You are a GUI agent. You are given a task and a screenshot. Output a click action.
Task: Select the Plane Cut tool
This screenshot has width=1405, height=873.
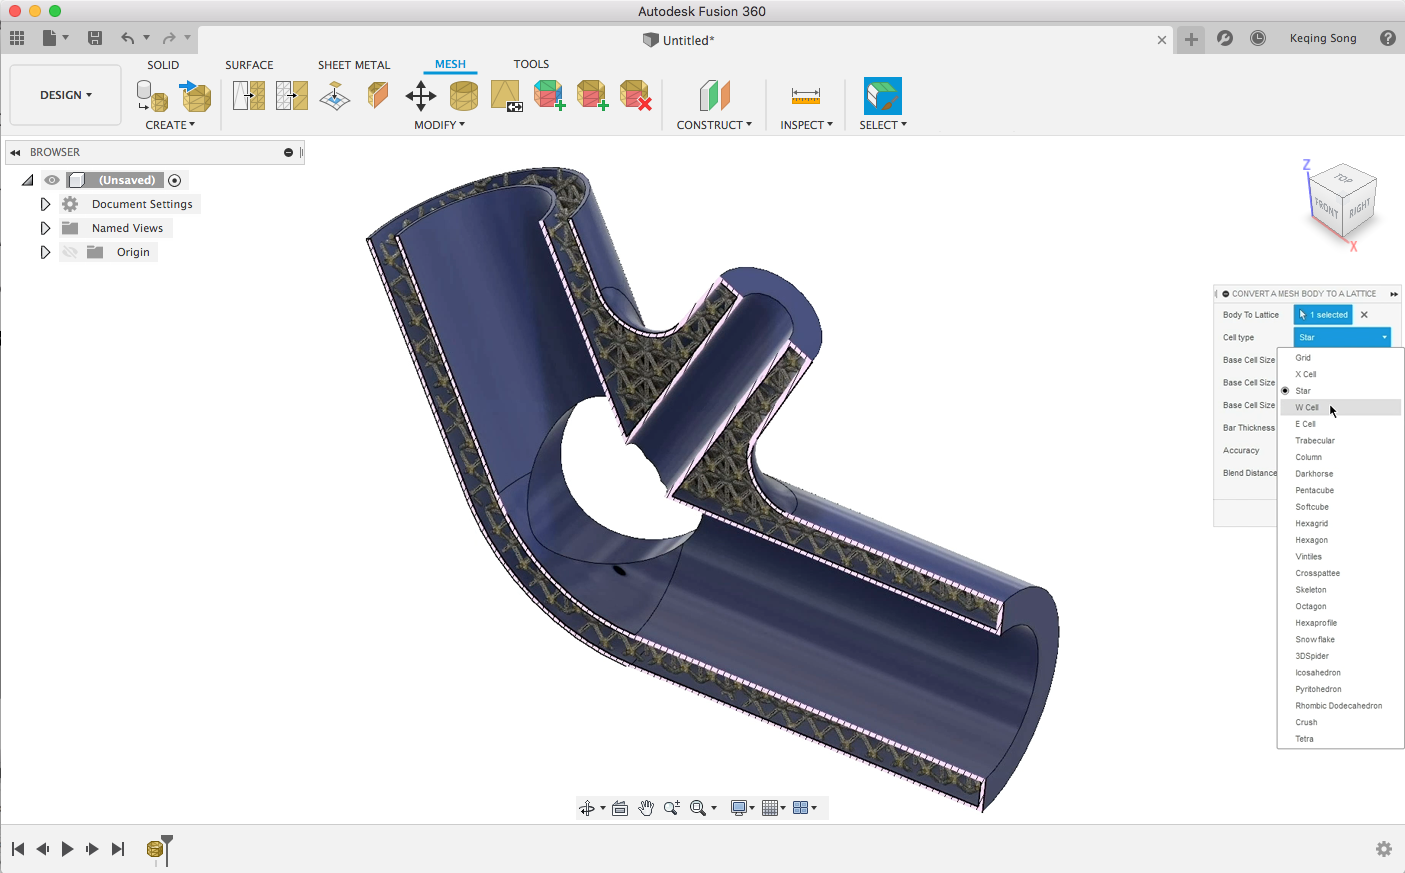point(377,96)
